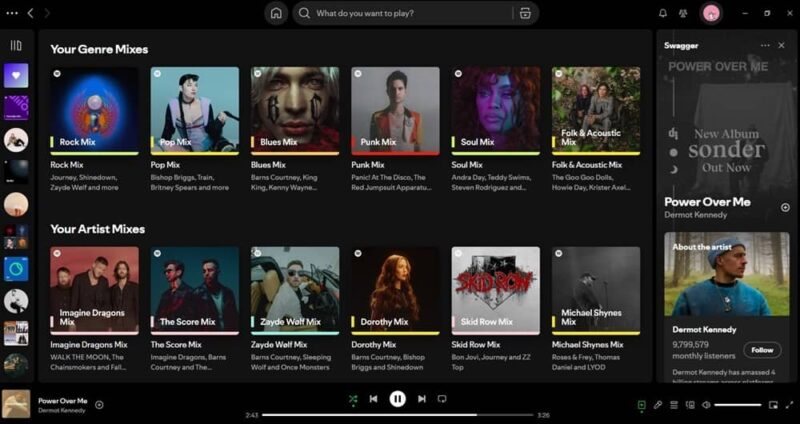The image size is (800, 424).
Task: Seek on the song progress bar
Action: 397,415
